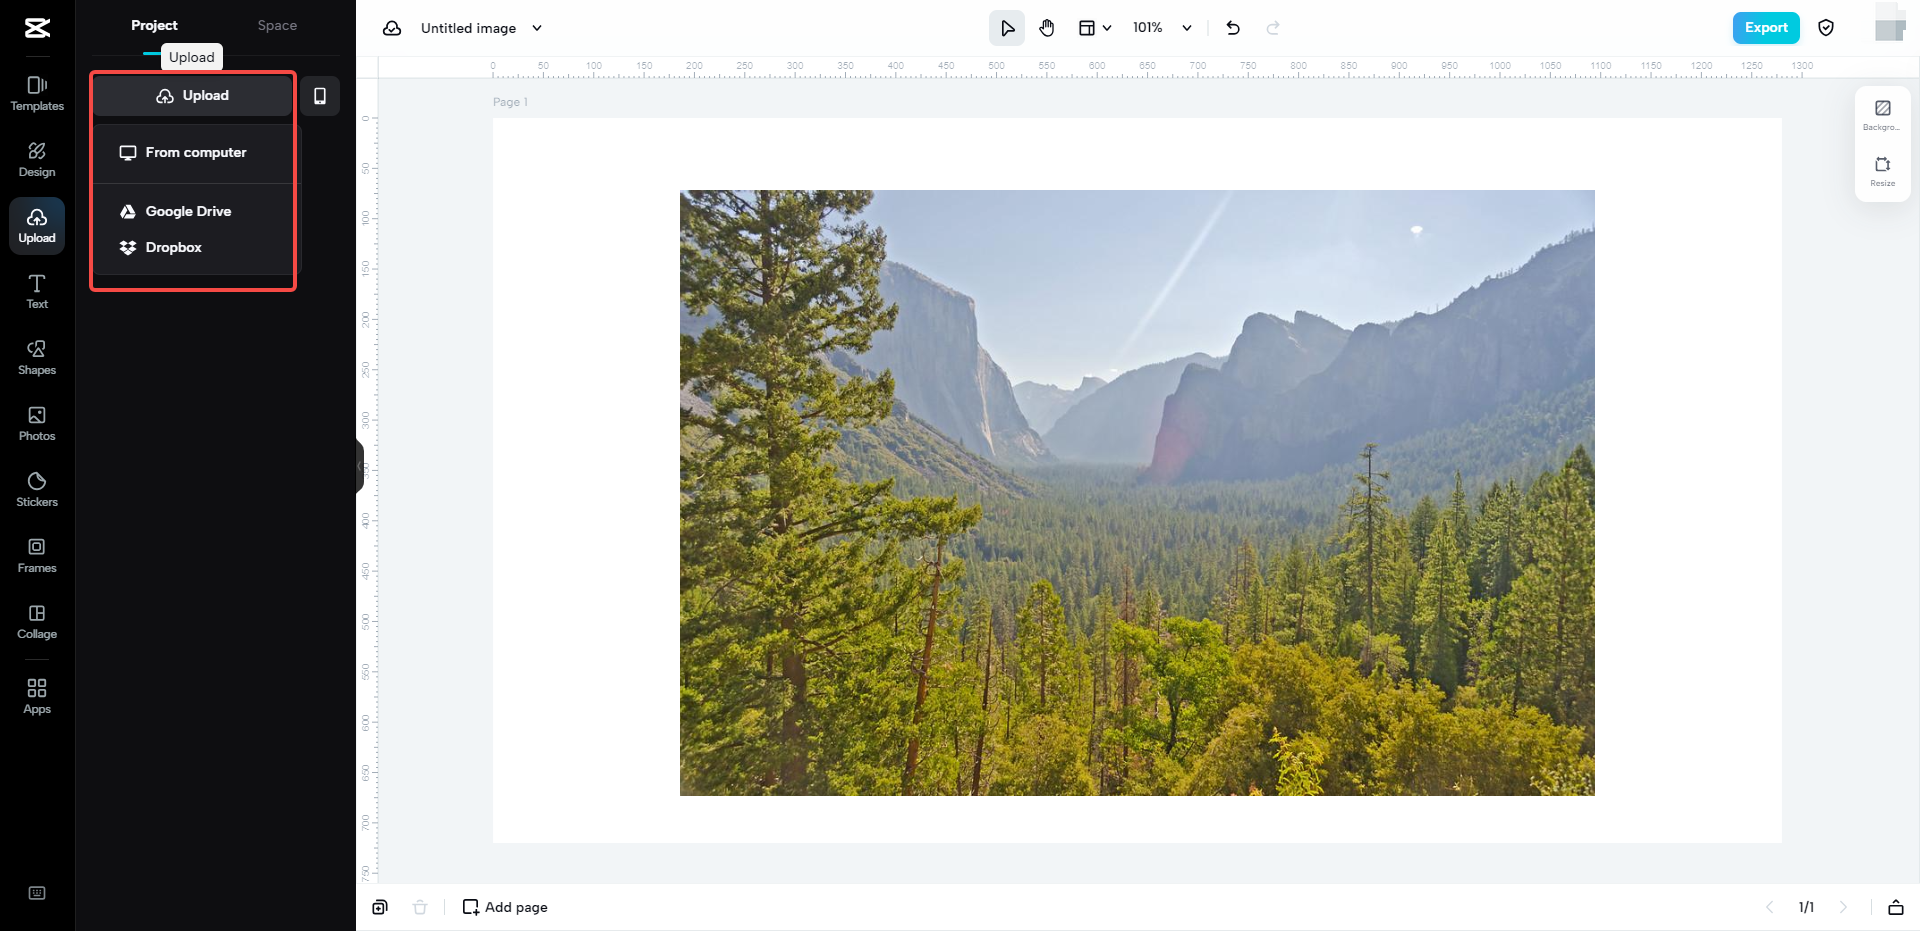Open the Shapes panel
This screenshot has width=1920, height=931.
37,358
